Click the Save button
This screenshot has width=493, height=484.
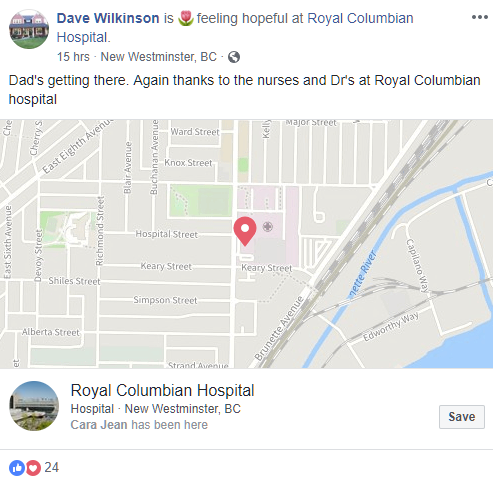point(462,417)
